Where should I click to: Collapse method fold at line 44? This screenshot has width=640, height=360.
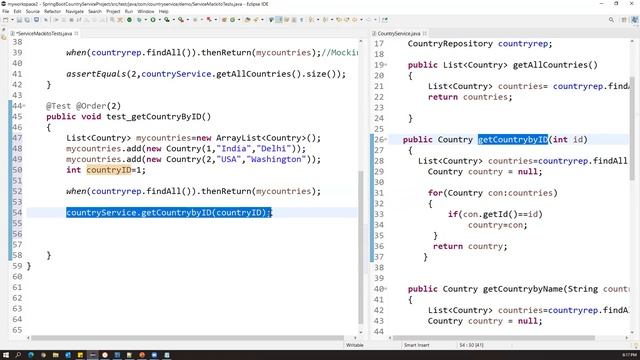tap(24, 106)
